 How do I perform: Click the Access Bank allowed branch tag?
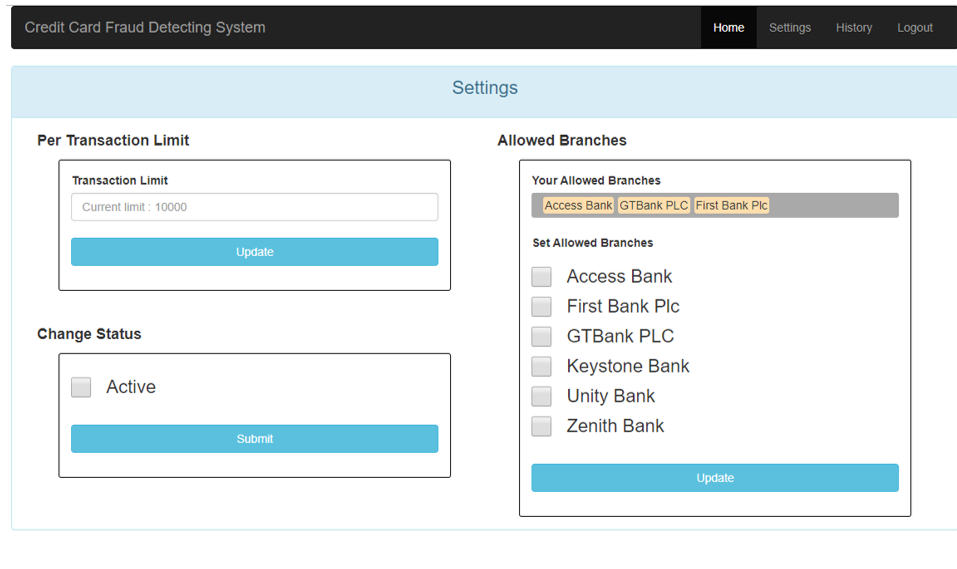[578, 205]
